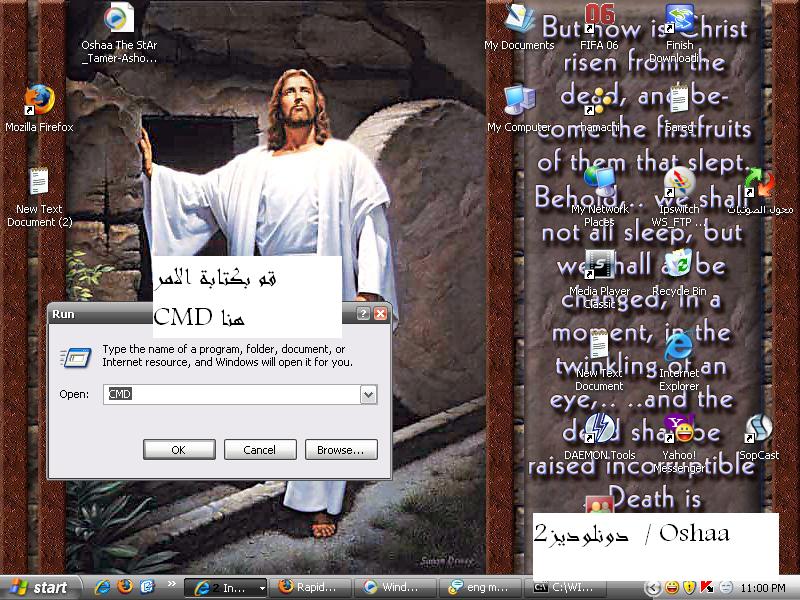
Task: Click OK in the Run dialog
Action: (x=179, y=449)
